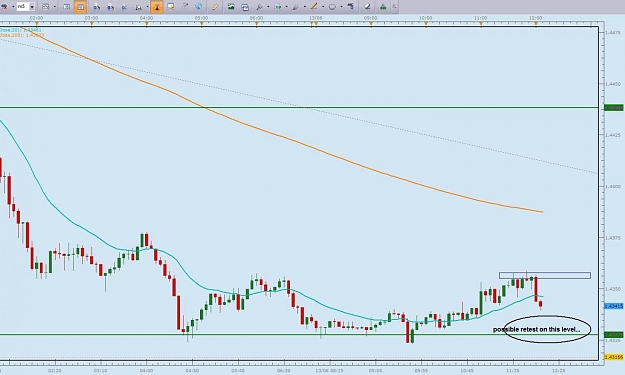Click the green picture snapshot icon
This screenshot has height=375, width=625.
pos(231,6)
